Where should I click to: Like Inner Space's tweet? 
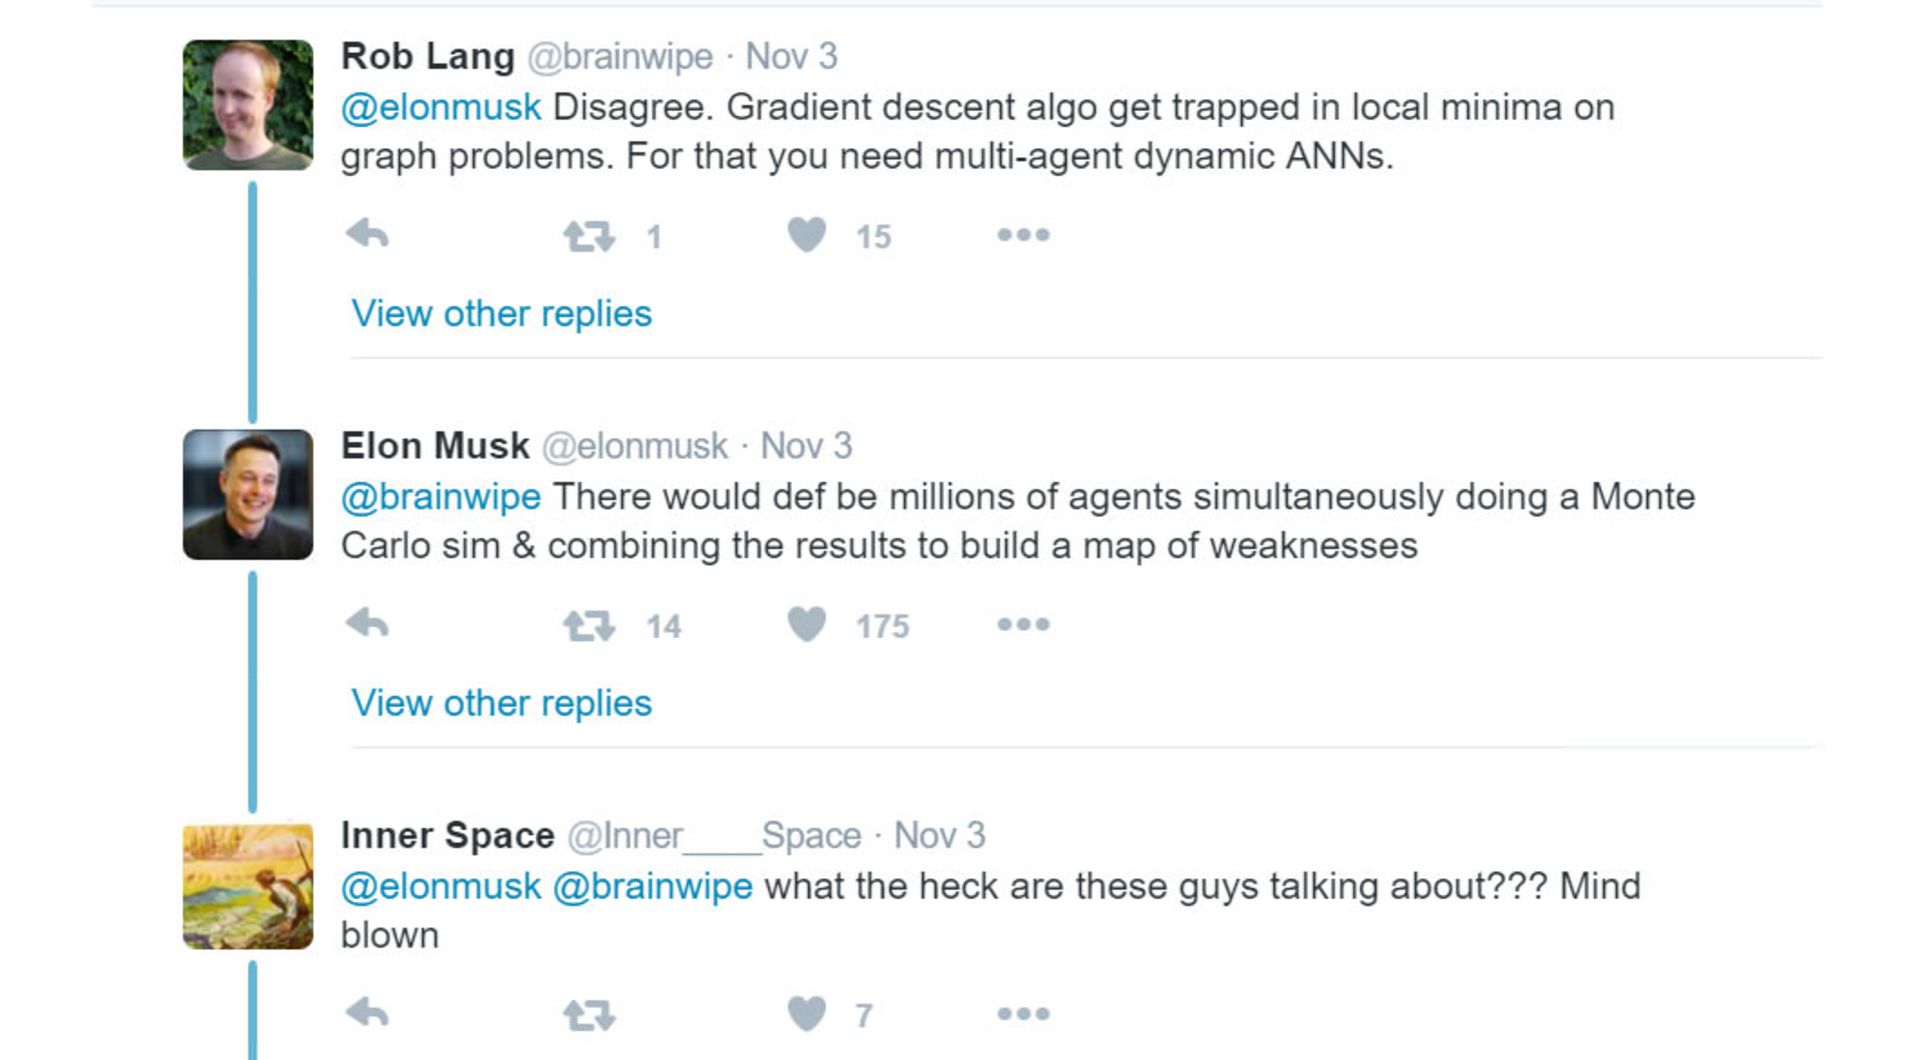coord(807,1013)
